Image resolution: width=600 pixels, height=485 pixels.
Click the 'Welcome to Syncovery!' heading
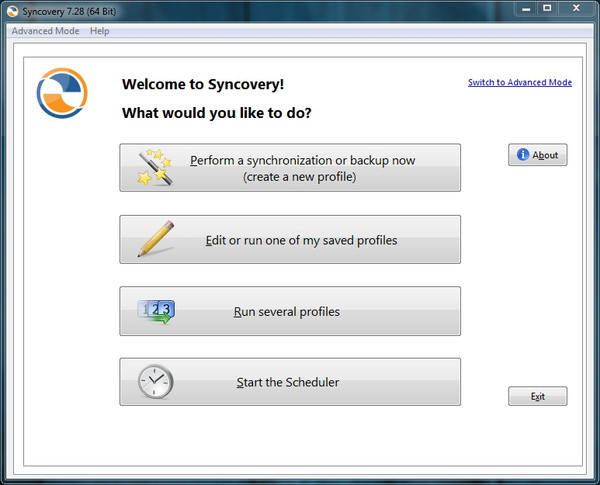[x=203, y=84]
